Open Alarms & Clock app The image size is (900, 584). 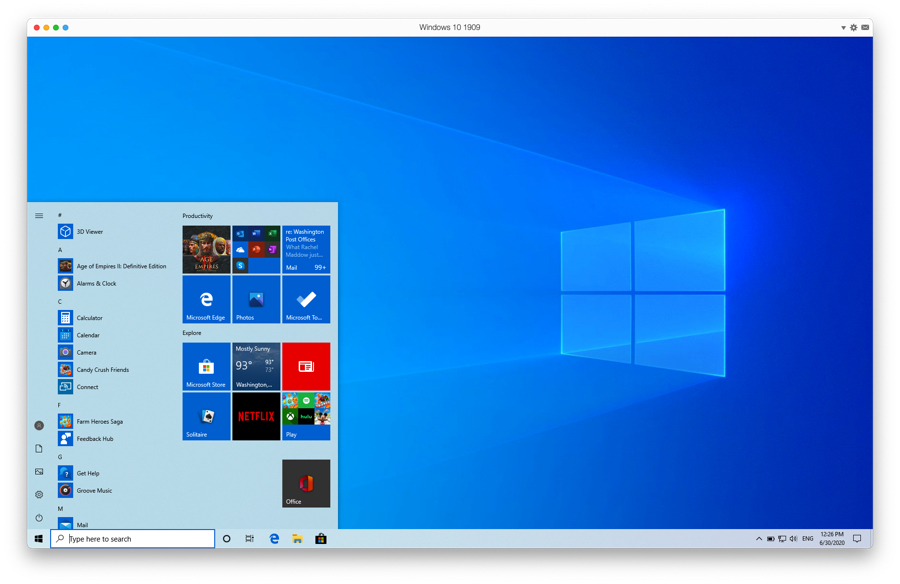coord(112,283)
